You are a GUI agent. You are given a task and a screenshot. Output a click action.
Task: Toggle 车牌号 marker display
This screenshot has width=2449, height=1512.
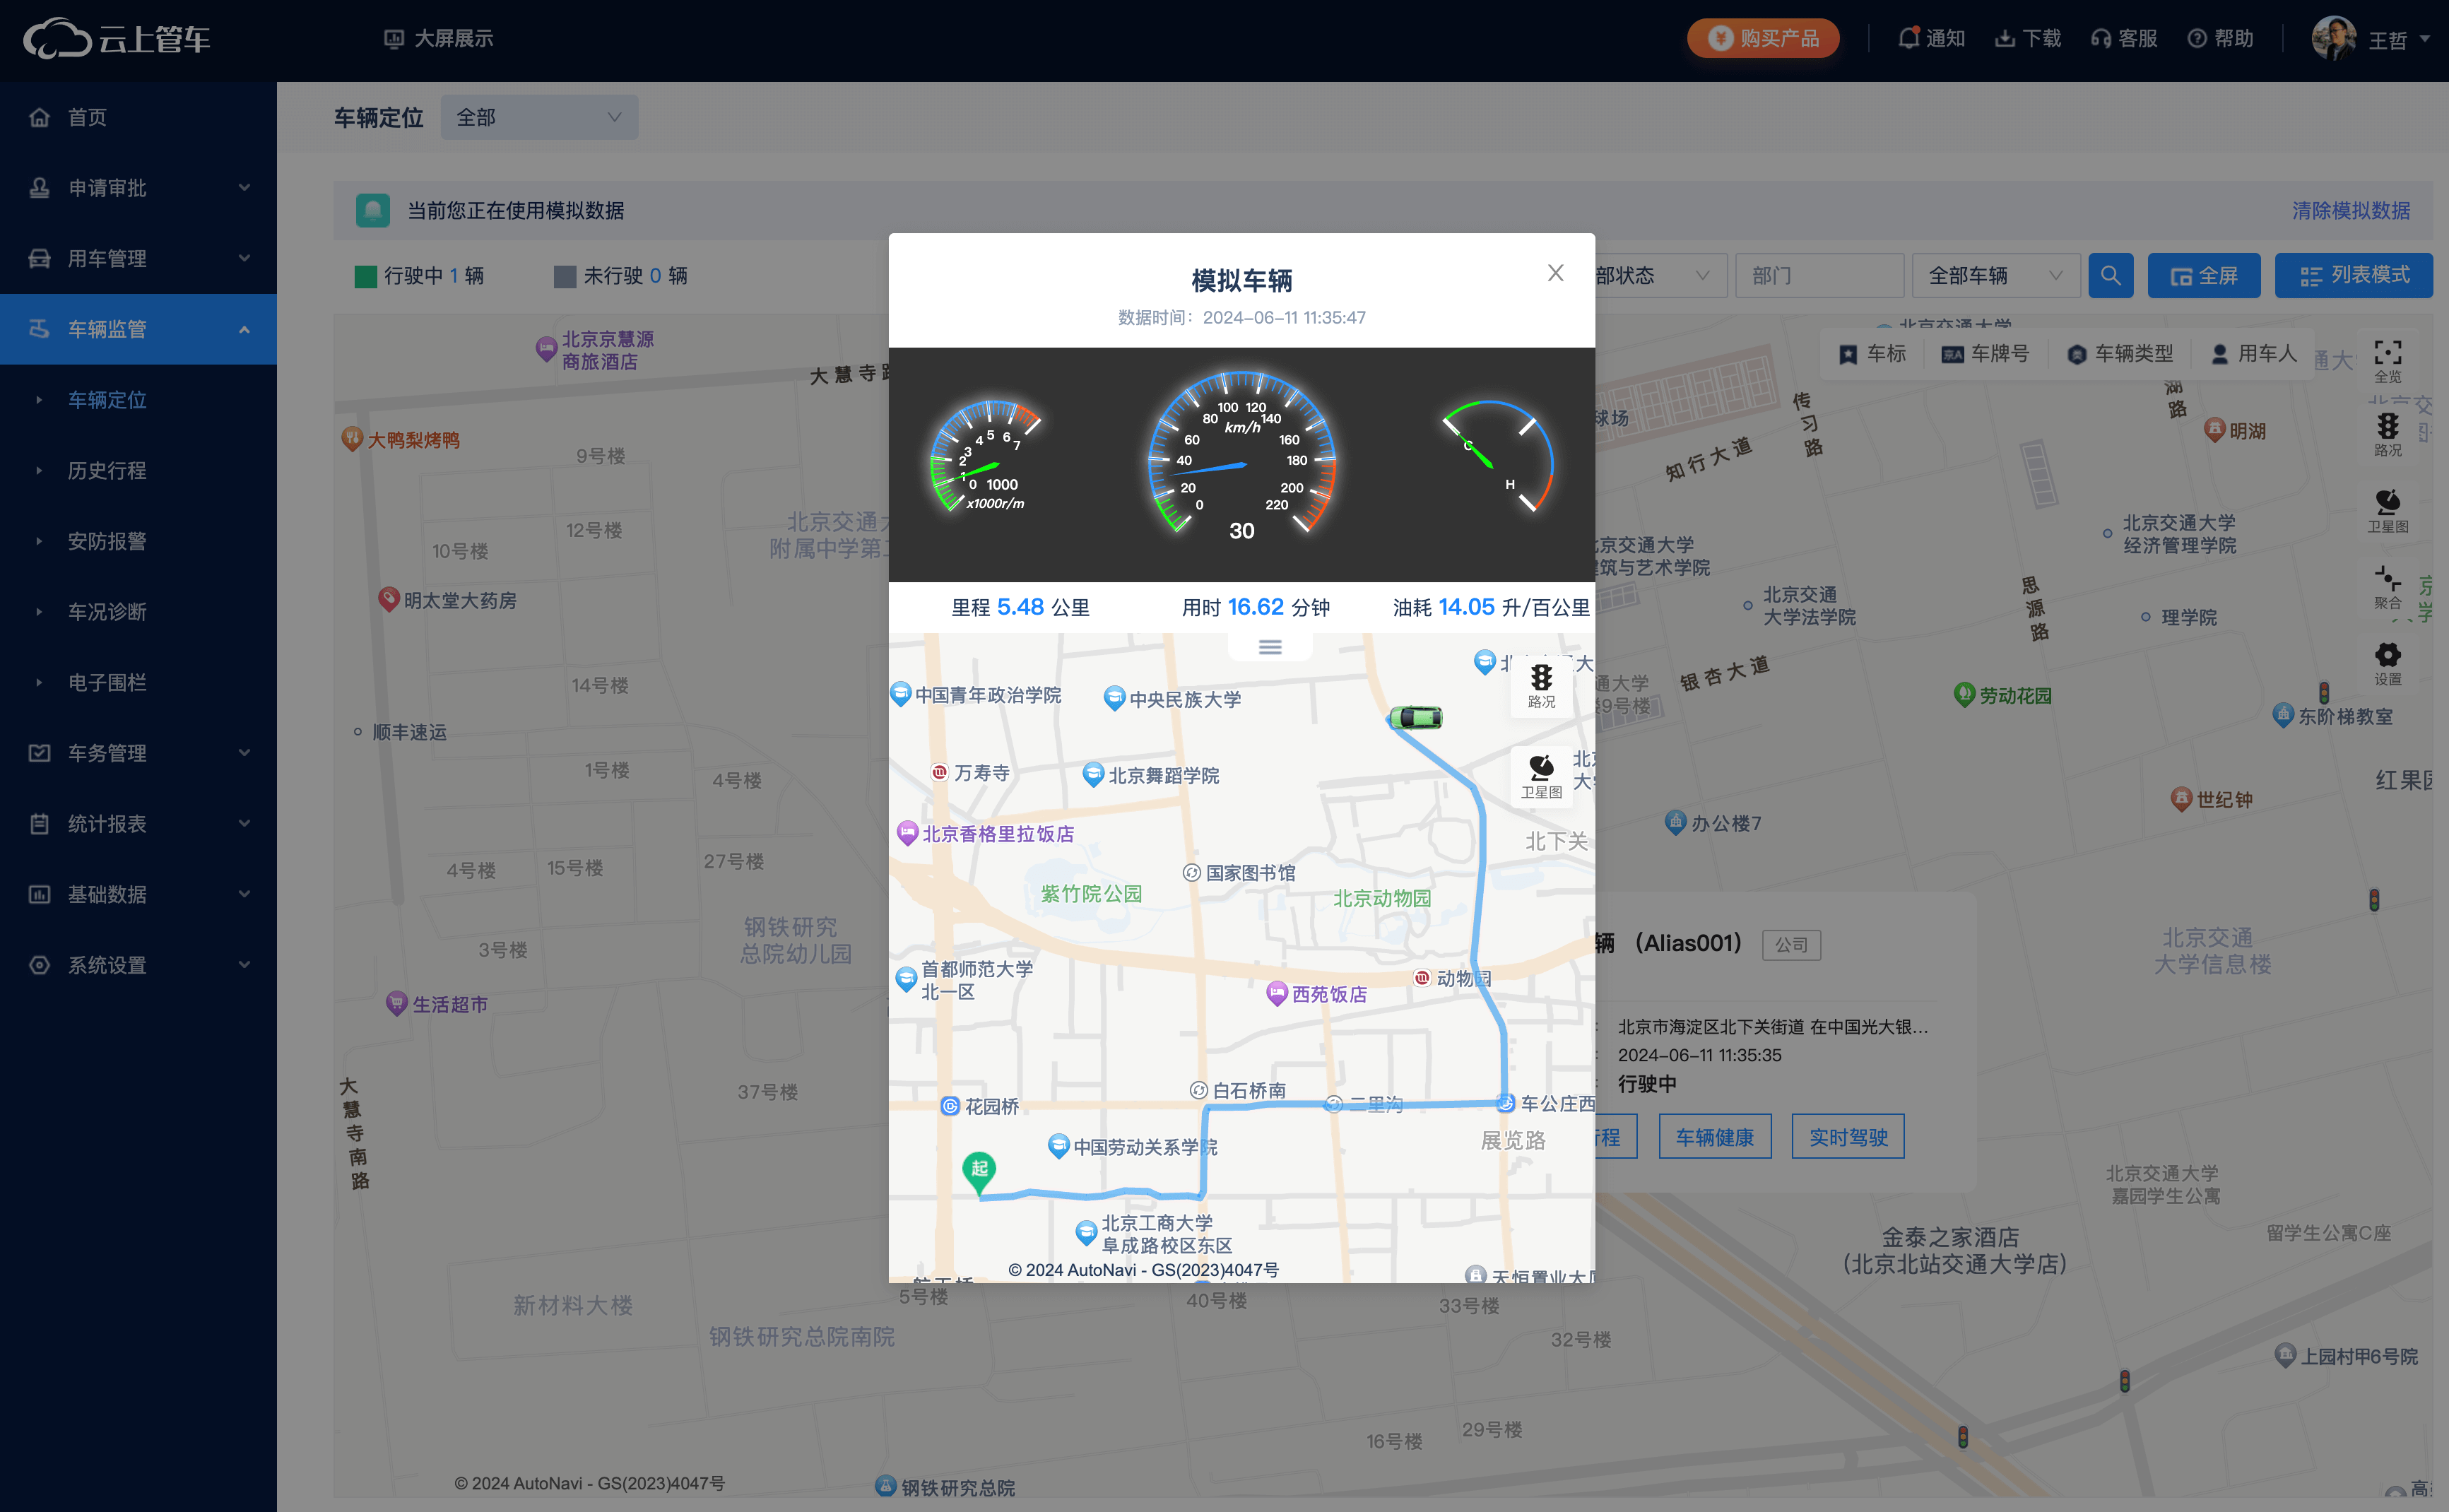point(1985,354)
